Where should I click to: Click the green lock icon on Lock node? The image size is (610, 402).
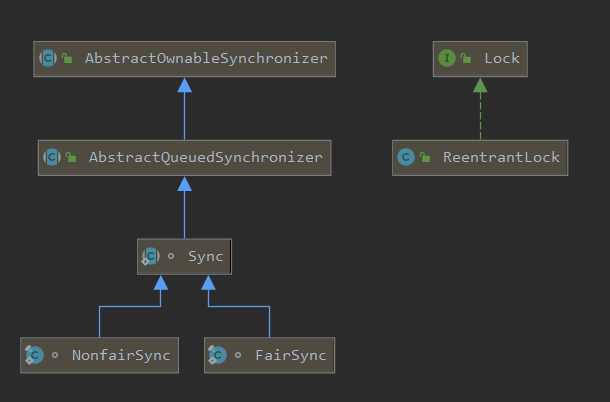click(x=466, y=59)
